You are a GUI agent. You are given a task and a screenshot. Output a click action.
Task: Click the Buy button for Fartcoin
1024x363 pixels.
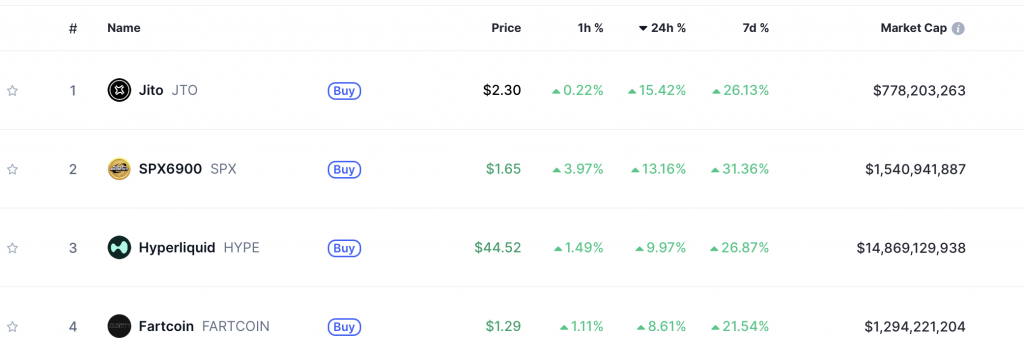click(344, 326)
